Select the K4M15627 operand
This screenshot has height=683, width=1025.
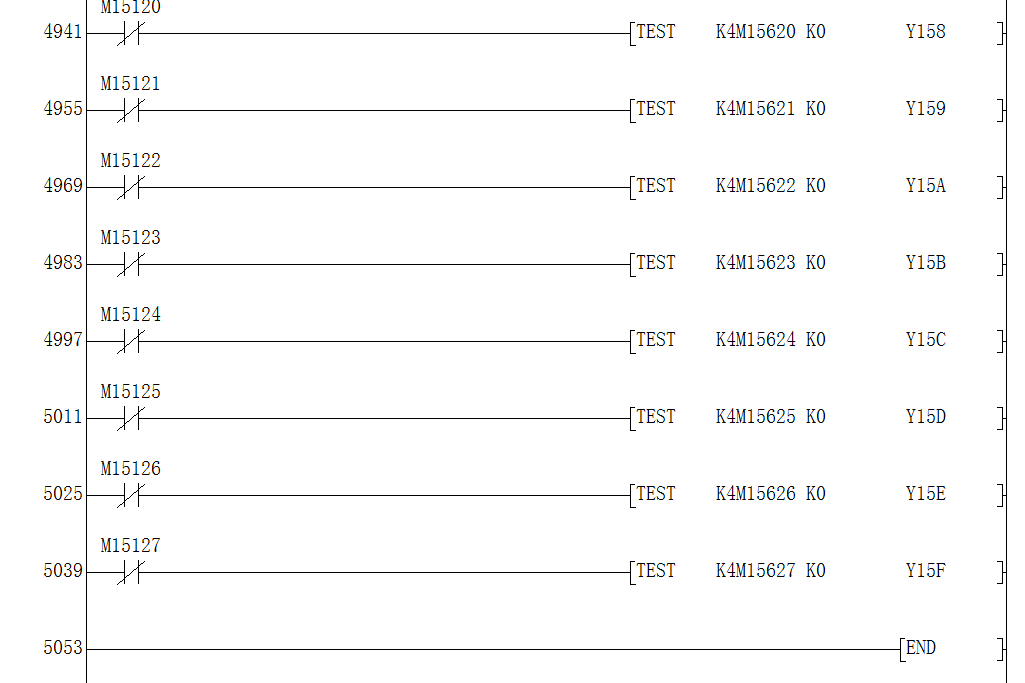(755, 571)
